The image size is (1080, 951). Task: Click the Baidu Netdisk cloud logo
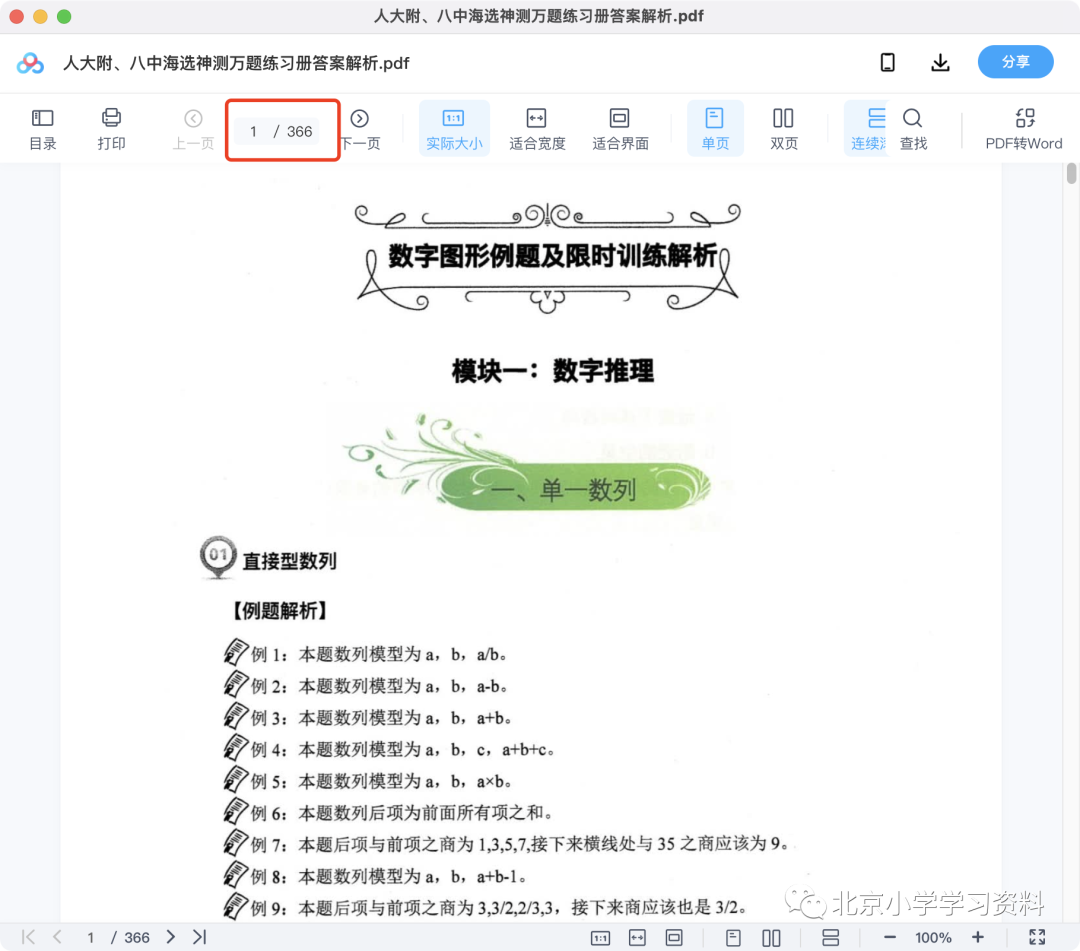[x=30, y=63]
